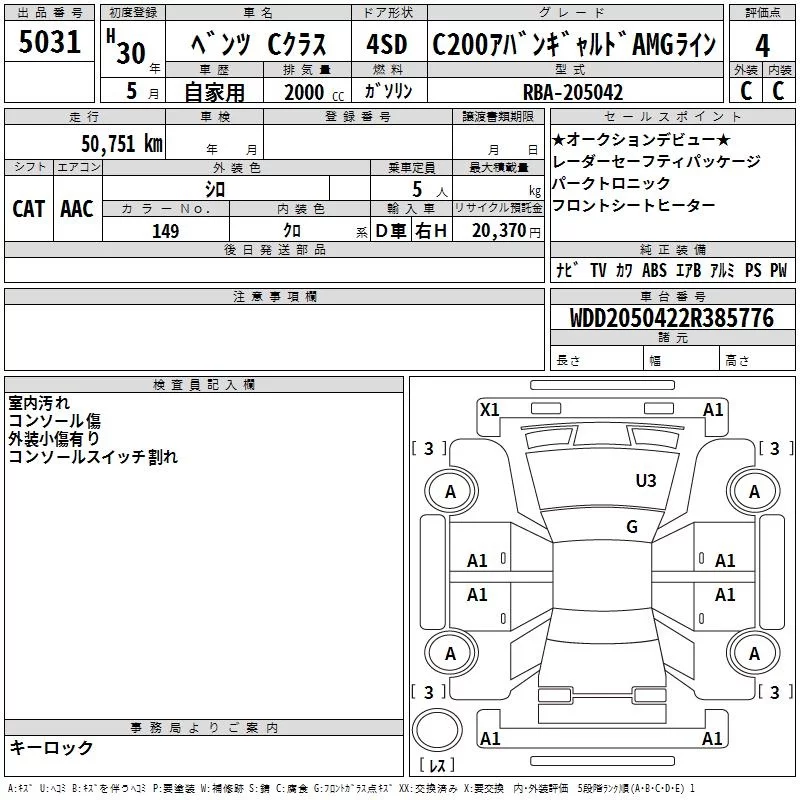Click the 長さ dimension field
800x800 pixels.
(597, 360)
